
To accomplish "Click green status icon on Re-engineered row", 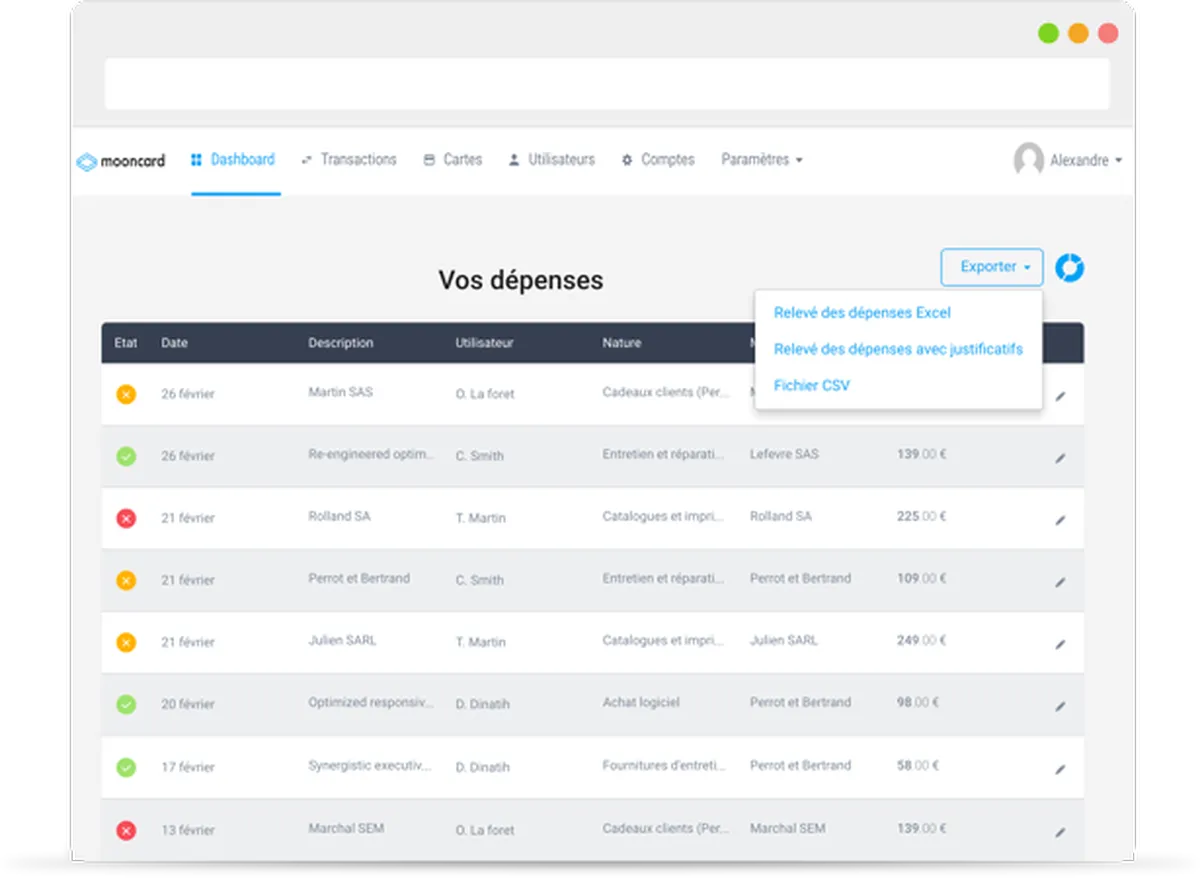I will pyautogui.click(x=126, y=456).
